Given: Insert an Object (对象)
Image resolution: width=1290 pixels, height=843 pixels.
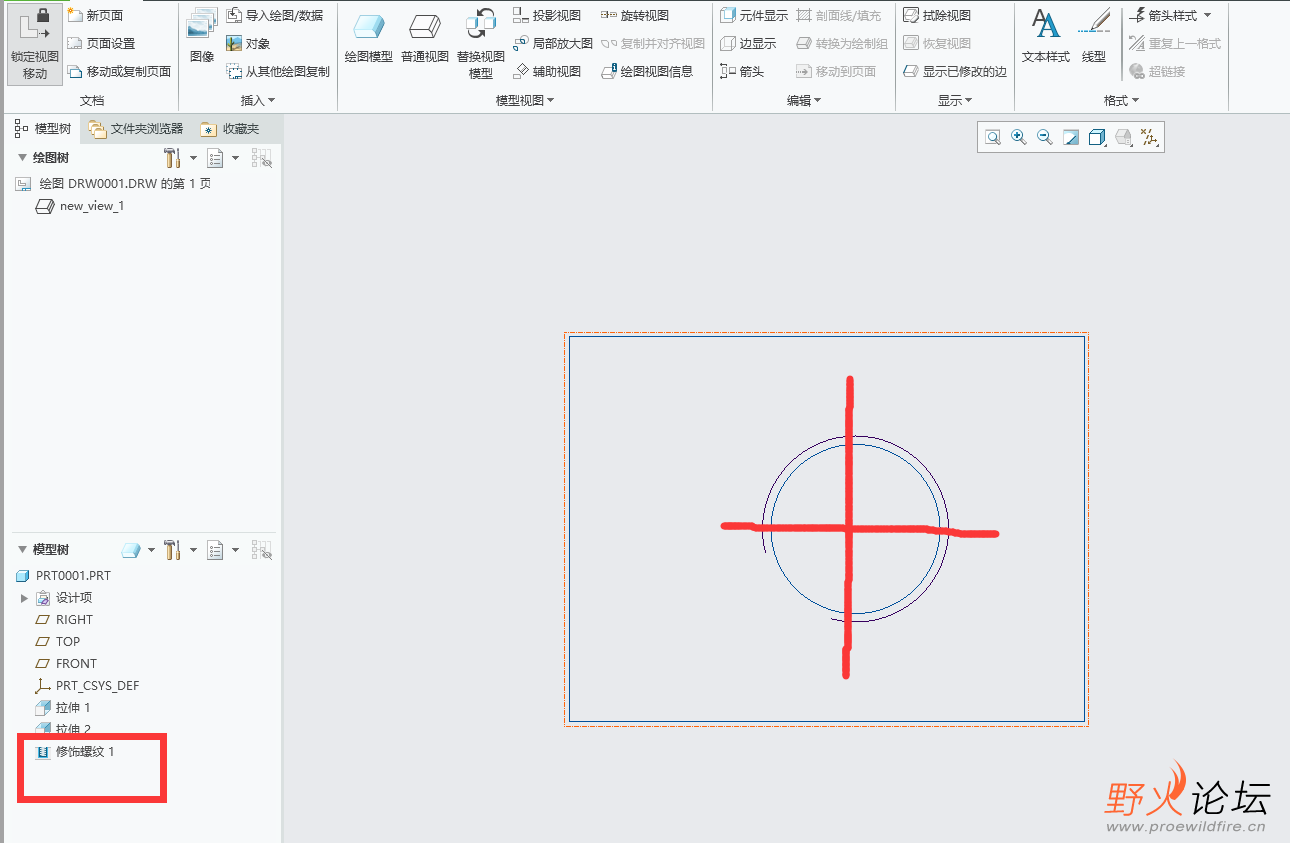Looking at the screenshot, I should click(248, 43).
